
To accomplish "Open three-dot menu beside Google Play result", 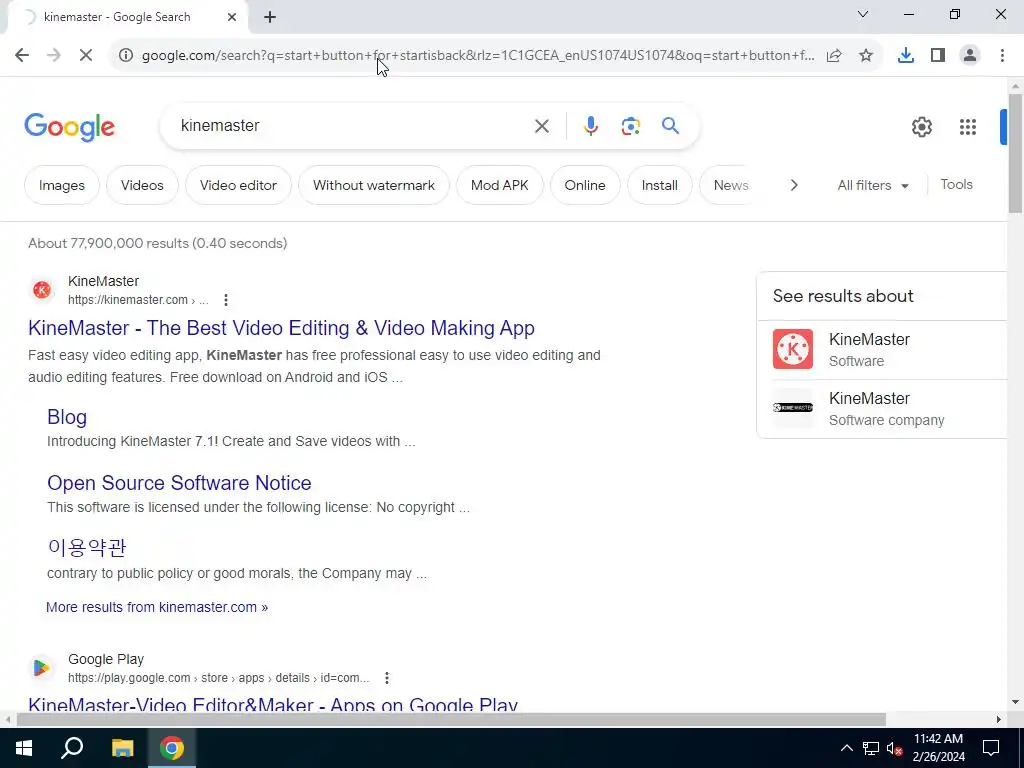I will pyautogui.click(x=387, y=678).
